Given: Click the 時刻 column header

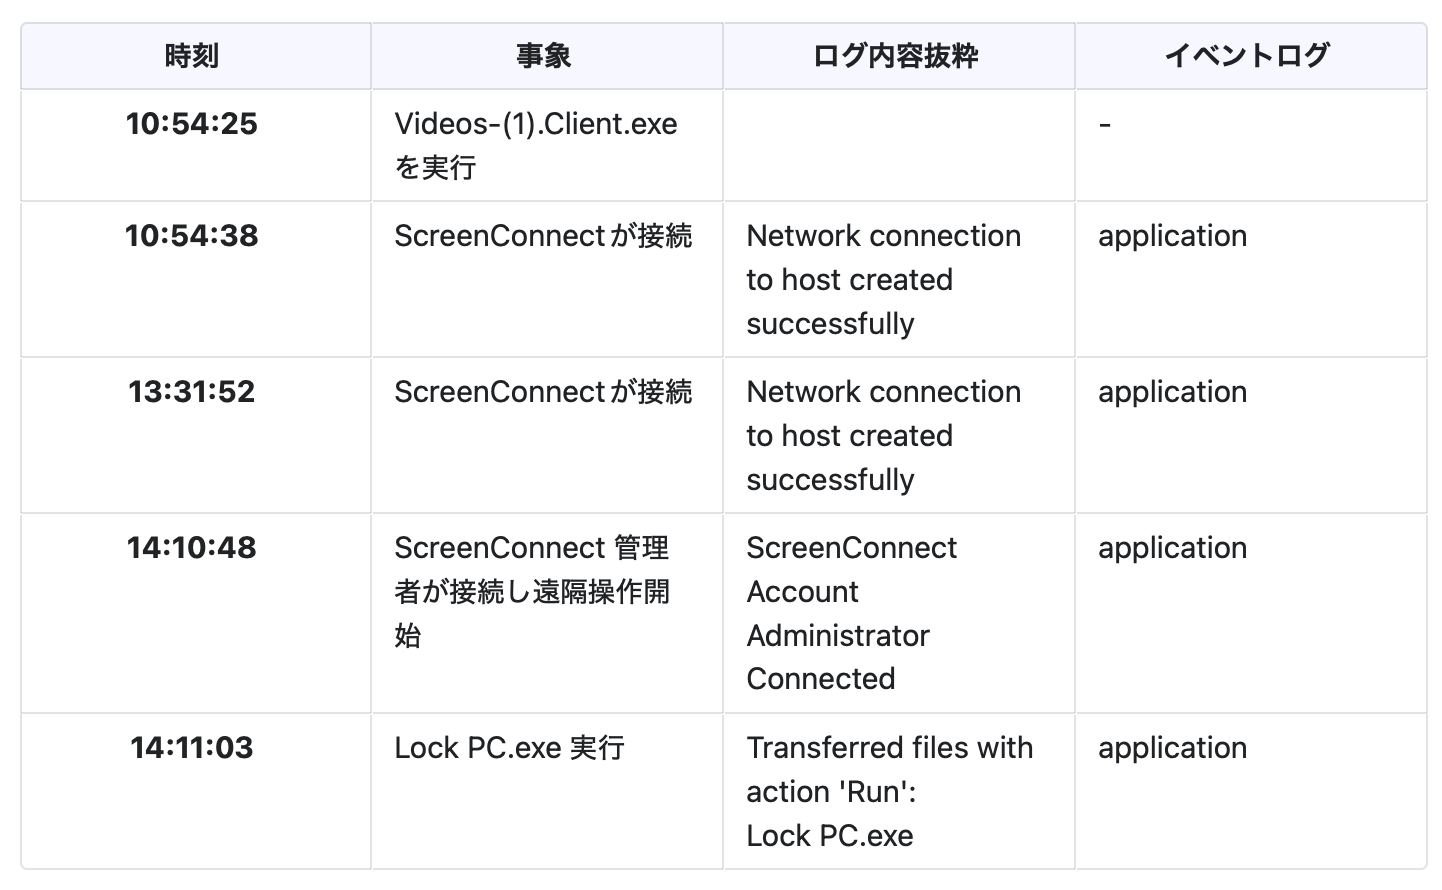Looking at the screenshot, I should tap(192, 56).
